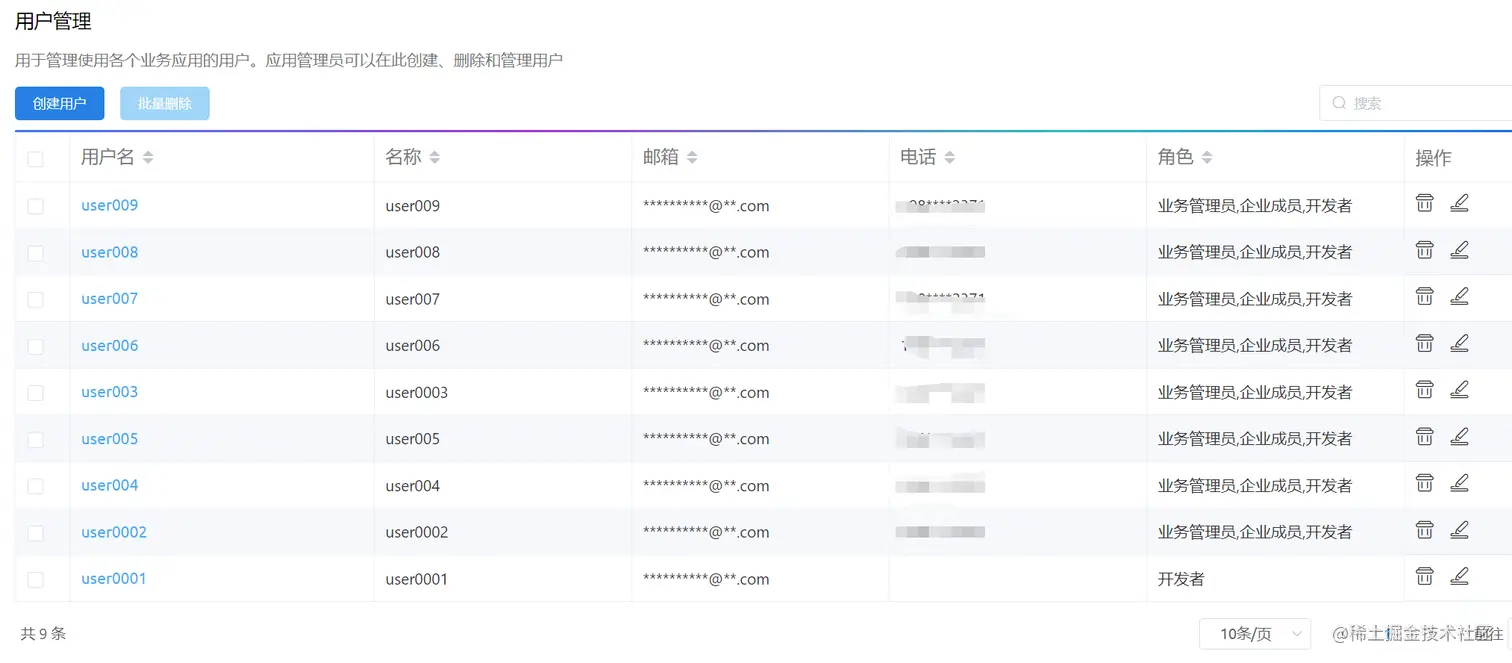The width and height of the screenshot is (1512, 663).
Task: Open the user008 username link
Action: click(110, 252)
